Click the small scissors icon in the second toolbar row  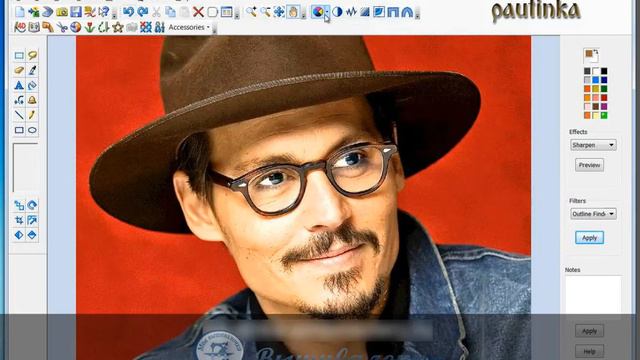62,27
